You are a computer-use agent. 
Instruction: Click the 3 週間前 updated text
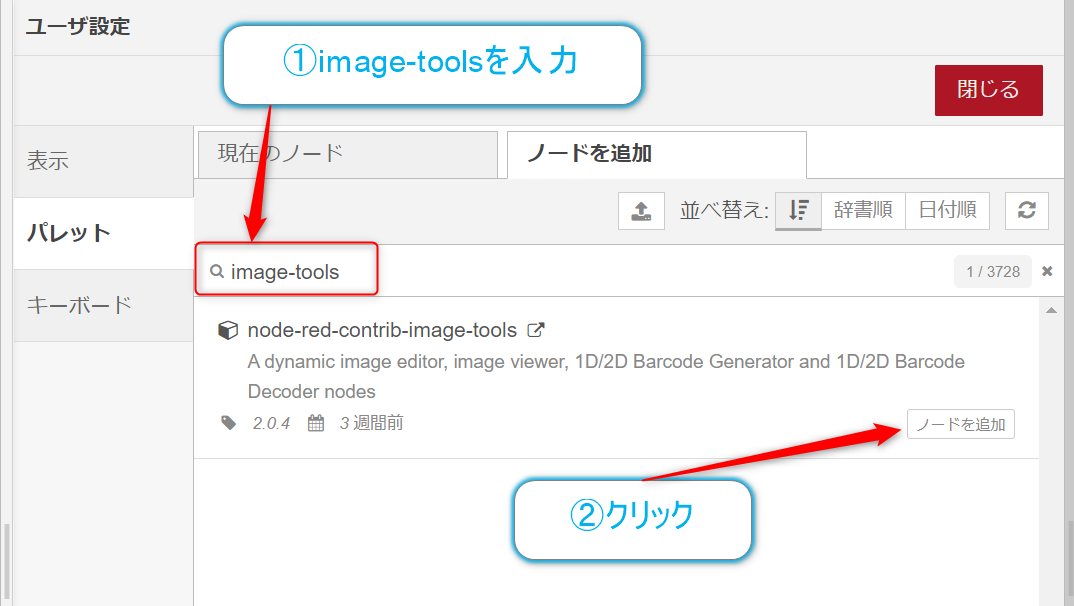click(371, 423)
